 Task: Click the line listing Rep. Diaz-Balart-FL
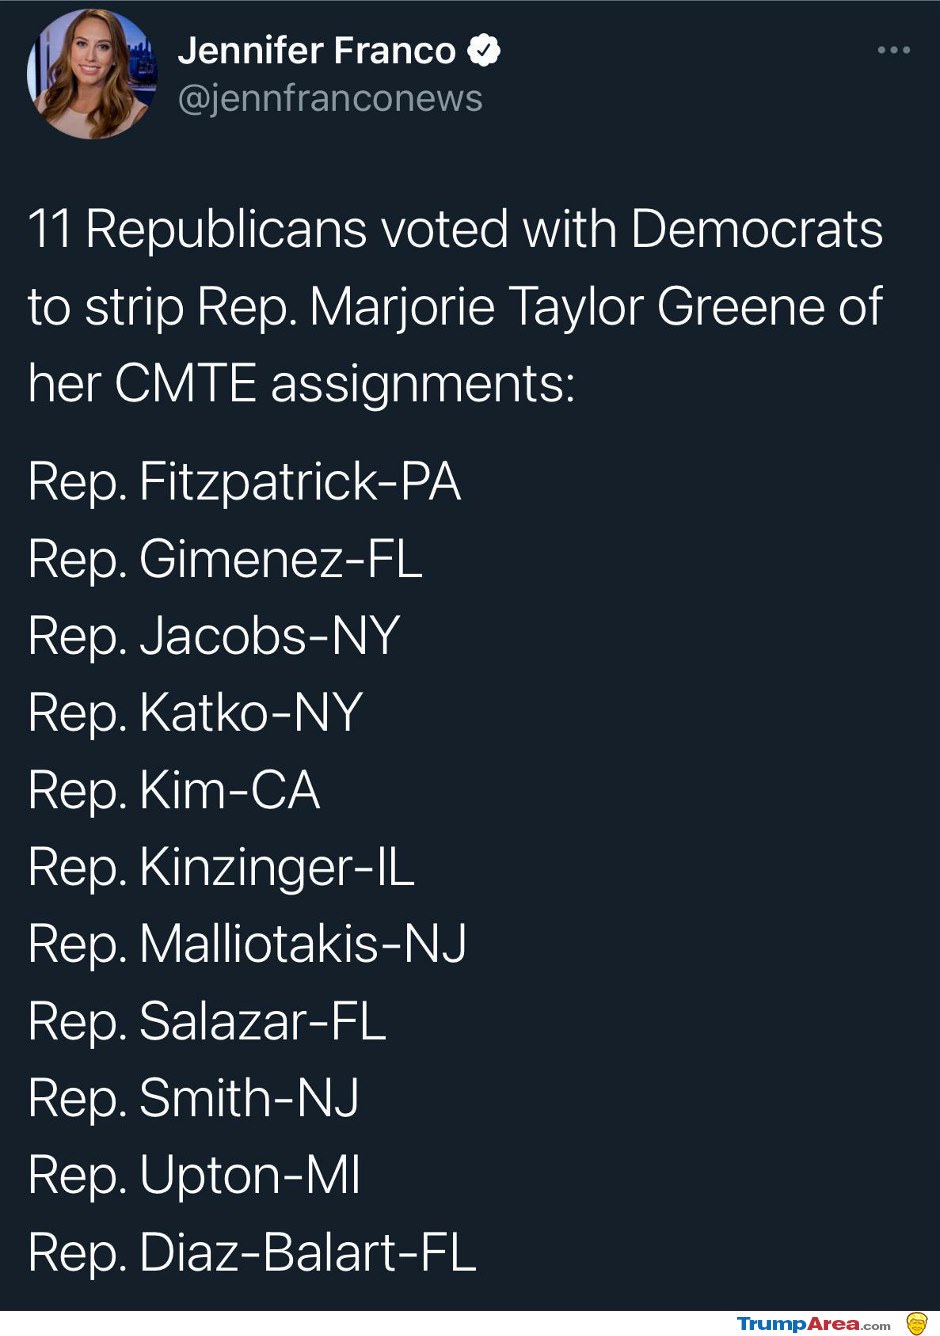[x=250, y=1253]
